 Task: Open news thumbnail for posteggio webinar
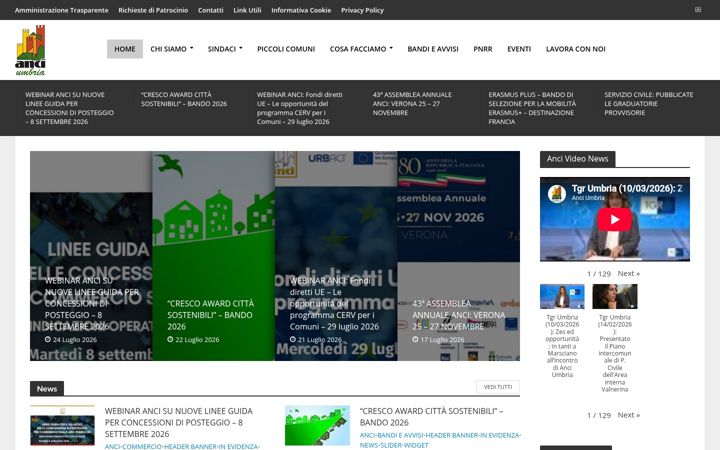coord(62,426)
